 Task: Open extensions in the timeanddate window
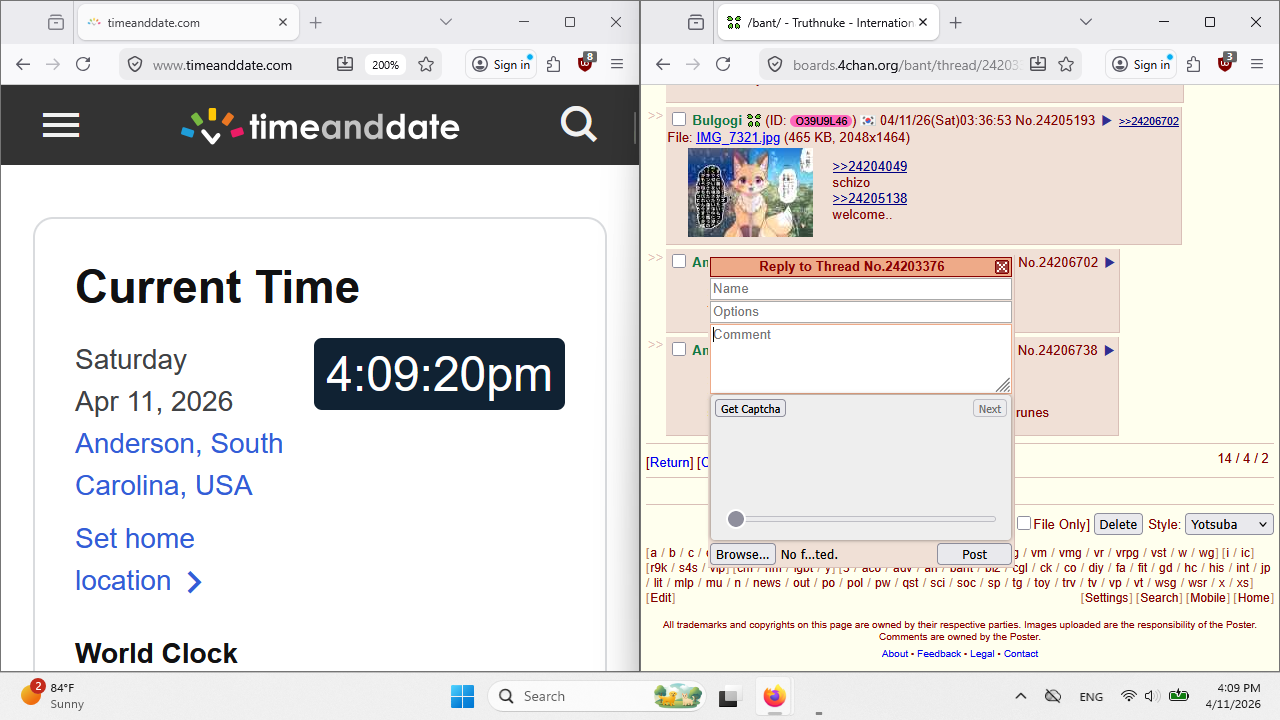(553, 64)
